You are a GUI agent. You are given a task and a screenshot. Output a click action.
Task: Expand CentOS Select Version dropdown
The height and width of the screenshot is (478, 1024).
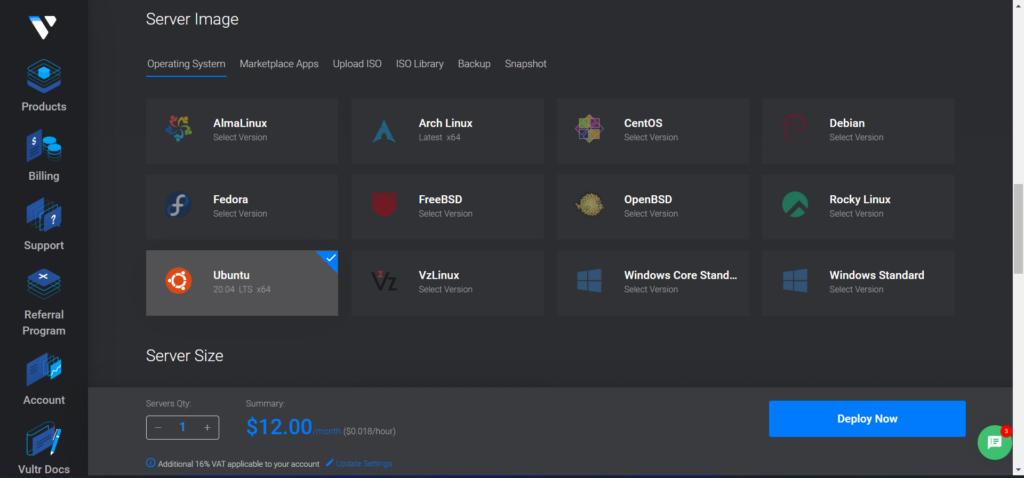(650, 138)
